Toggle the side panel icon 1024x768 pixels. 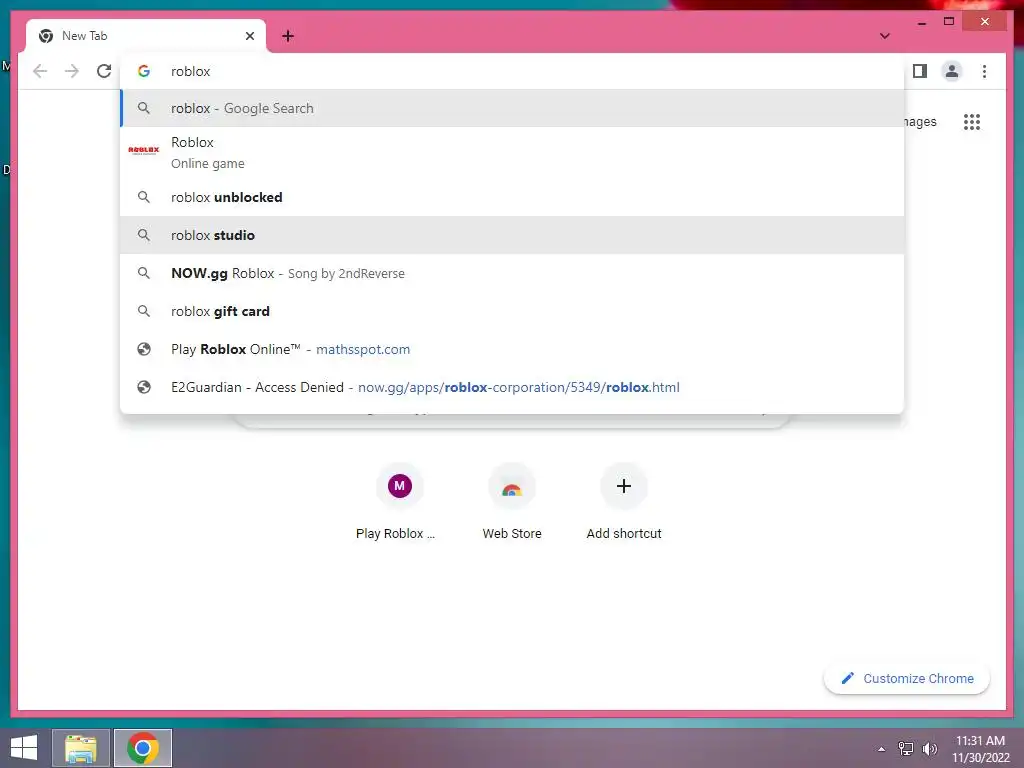pos(920,71)
